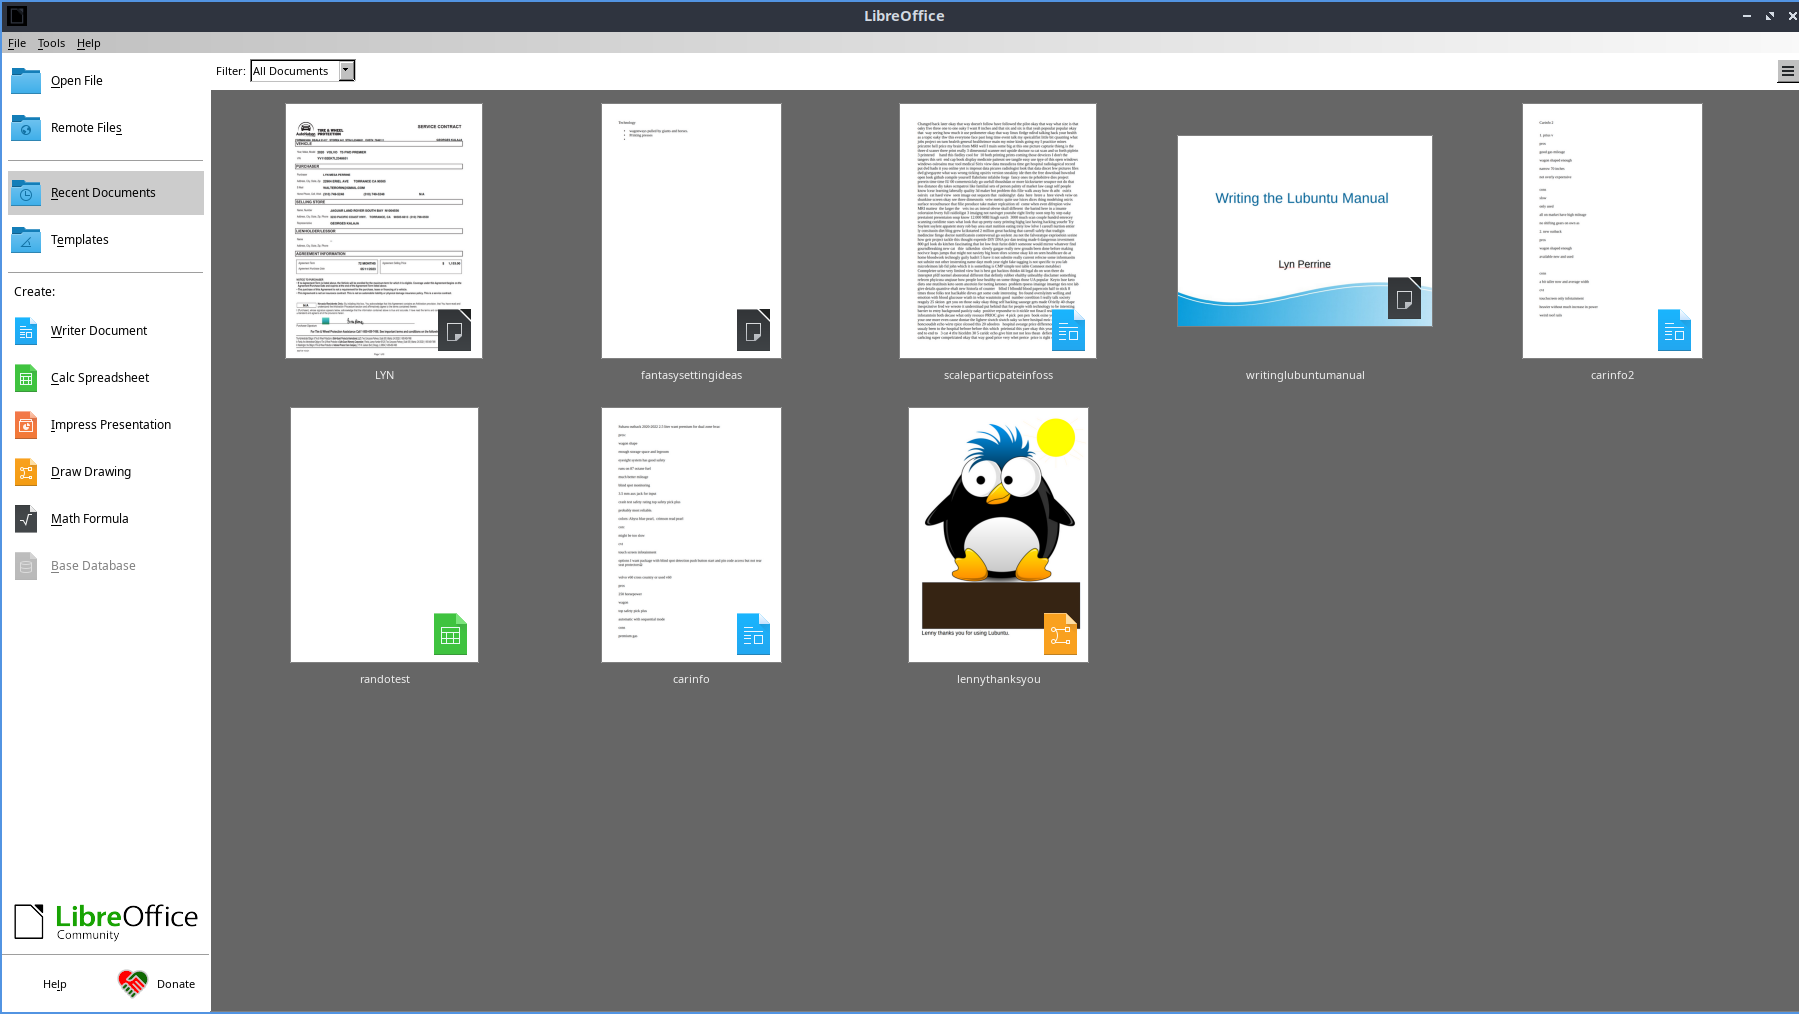This screenshot has height=1014, width=1799.
Task: Open the randotest spreadsheet thumbnail
Action: click(x=384, y=535)
